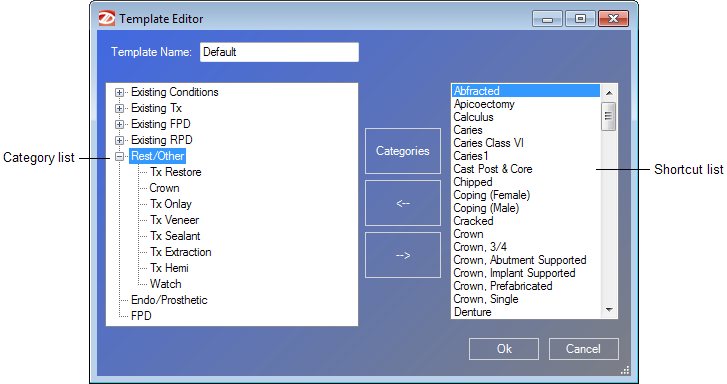Select Existing Conditions in category list
Screen dimensions: 727x384
pyautogui.click(x=174, y=92)
